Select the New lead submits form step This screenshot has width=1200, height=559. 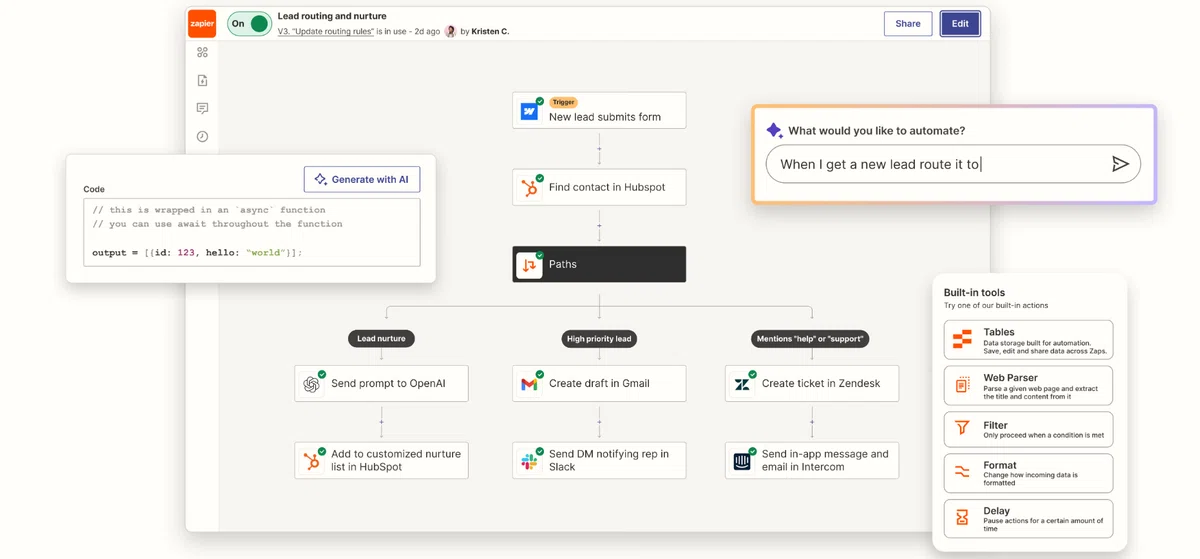(599, 110)
